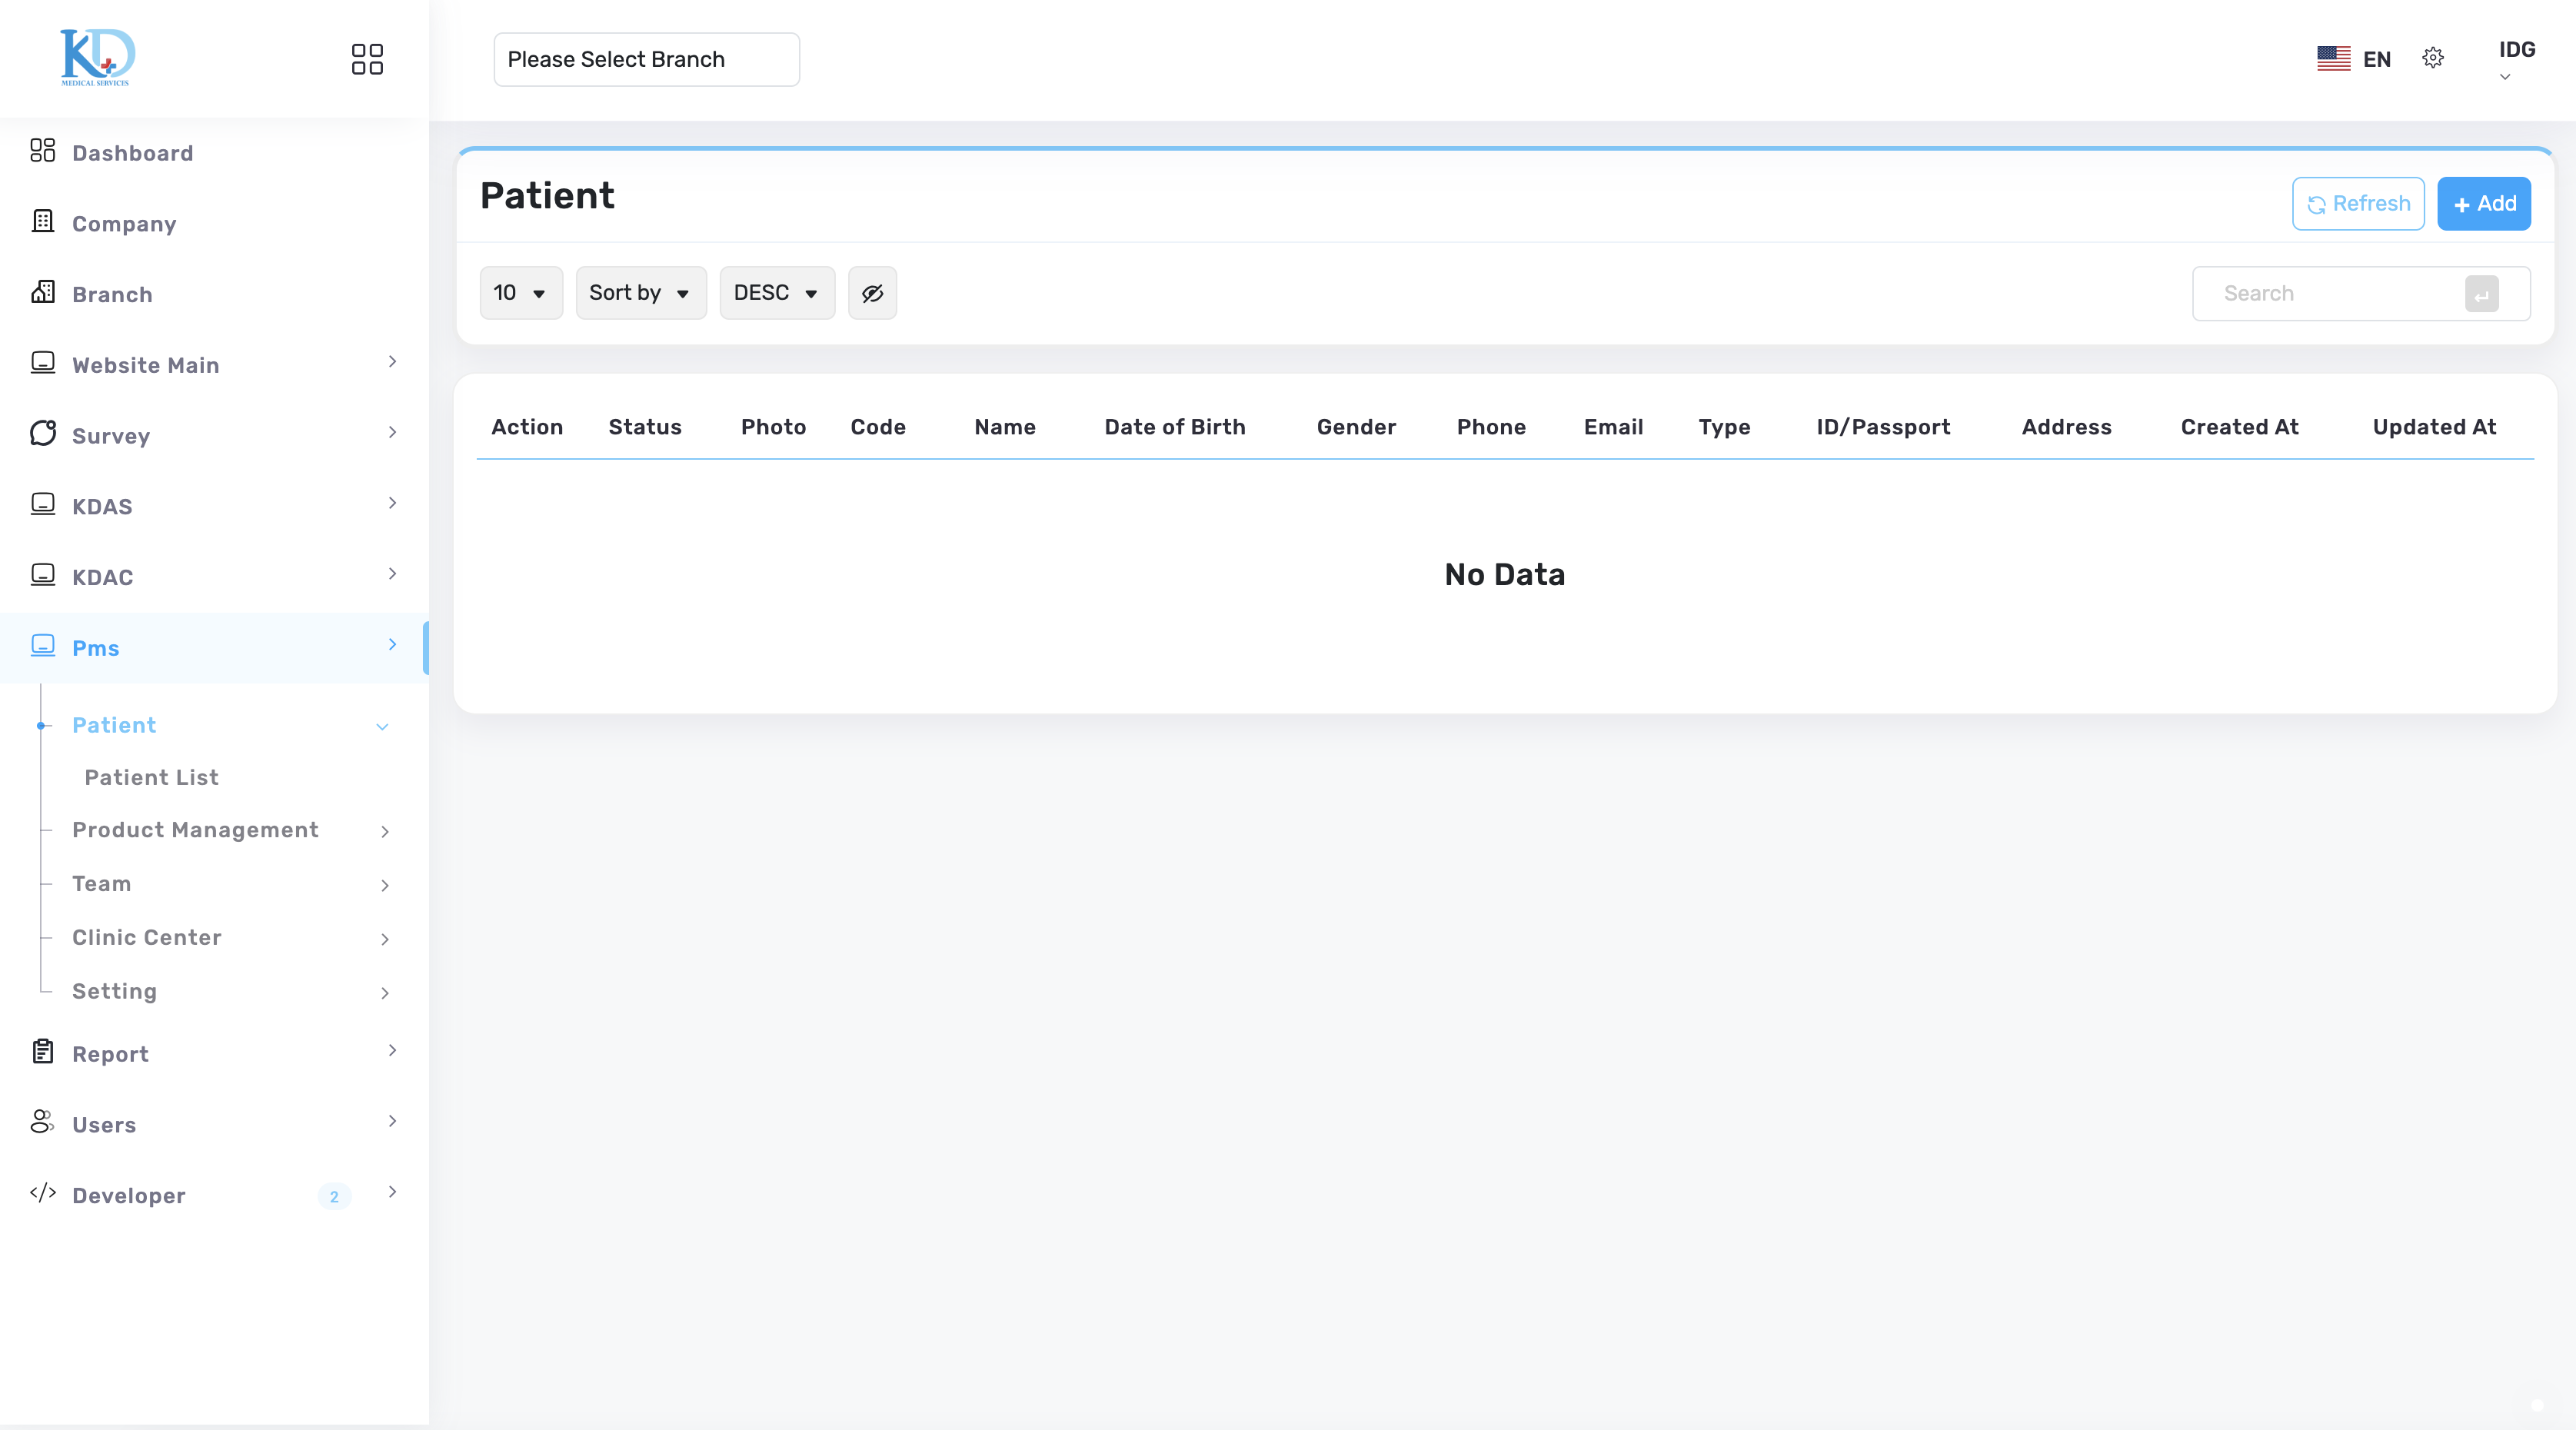Screen dimensions: 2576x1430
Task: Expand the Website Main chevron
Action: (392, 362)
